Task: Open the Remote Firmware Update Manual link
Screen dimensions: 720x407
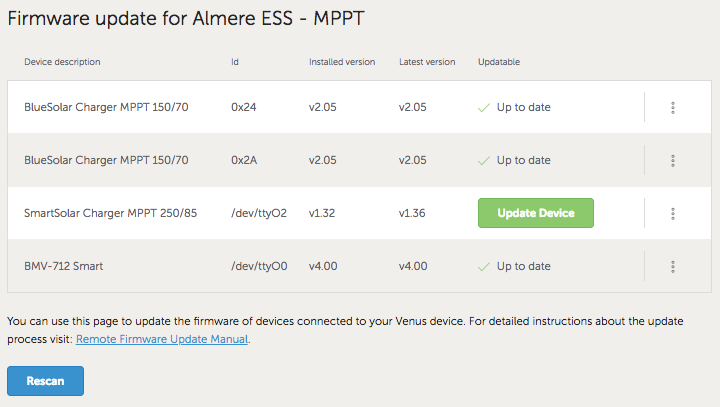Action: (162, 339)
